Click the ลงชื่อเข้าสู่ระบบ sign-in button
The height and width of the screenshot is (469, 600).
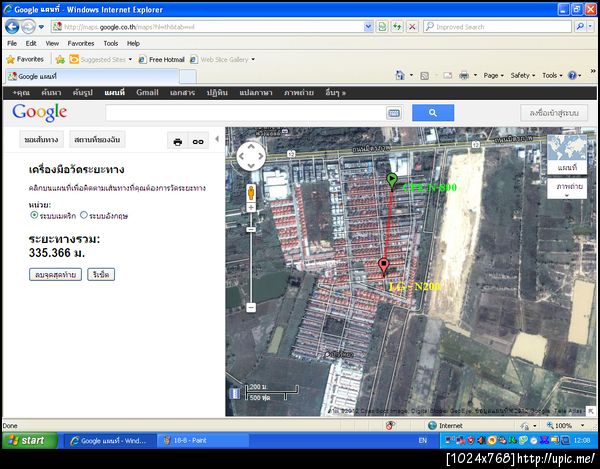[x=554, y=113]
